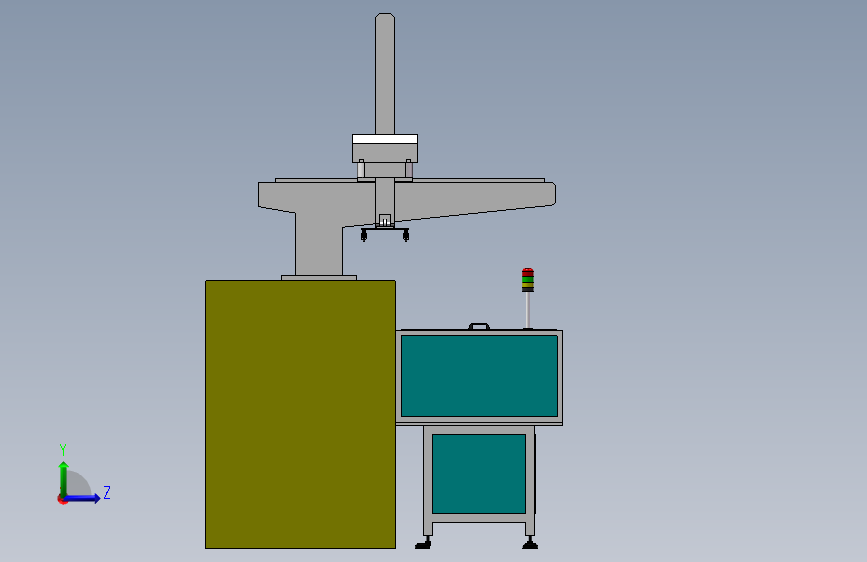This screenshot has height=562, width=867.
Task: Select the lower teal door panel
Action: click(x=479, y=473)
